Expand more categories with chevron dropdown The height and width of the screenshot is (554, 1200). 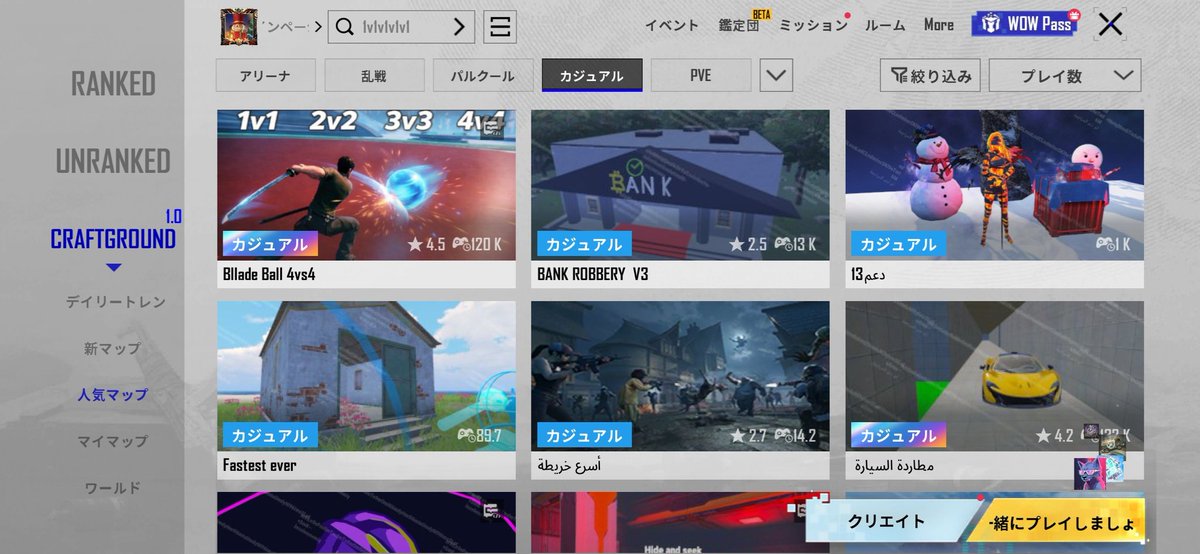(x=777, y=76)
